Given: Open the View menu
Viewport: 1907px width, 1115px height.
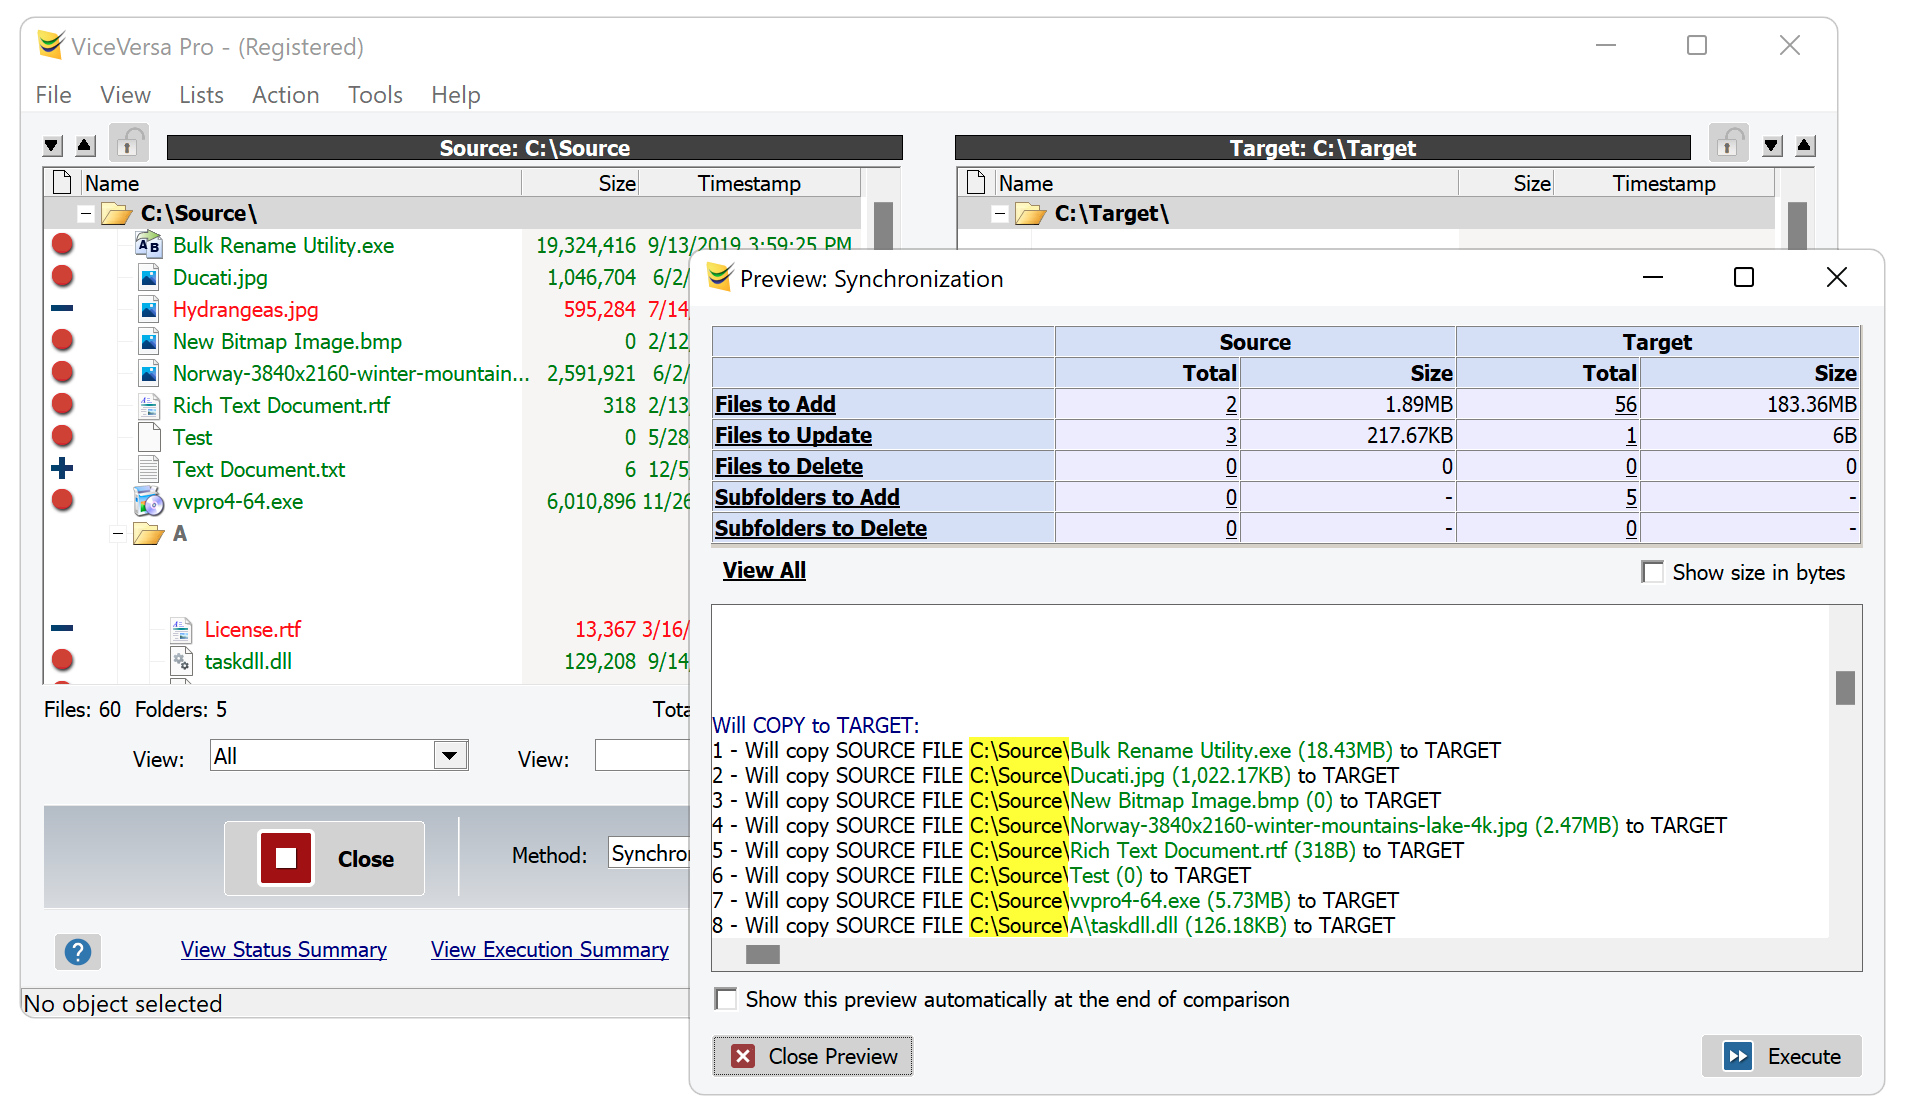Looking at the screenshot, I should [125, 95].
